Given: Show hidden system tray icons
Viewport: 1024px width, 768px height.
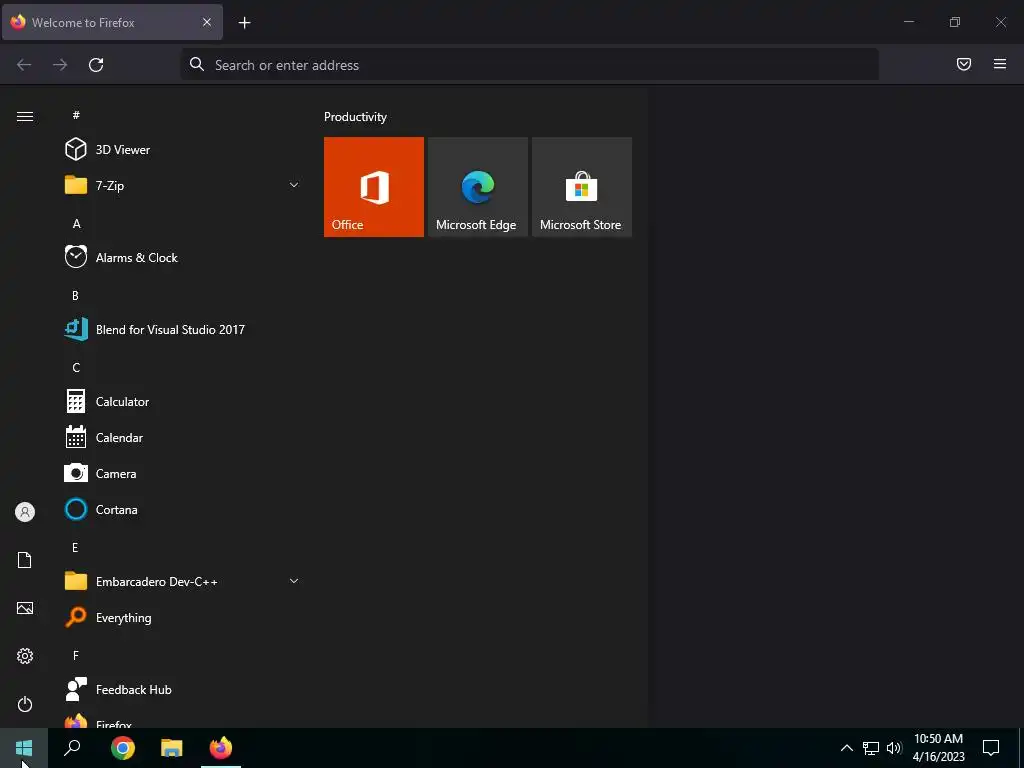Looking at the screenshot, I should coord(846,748).
